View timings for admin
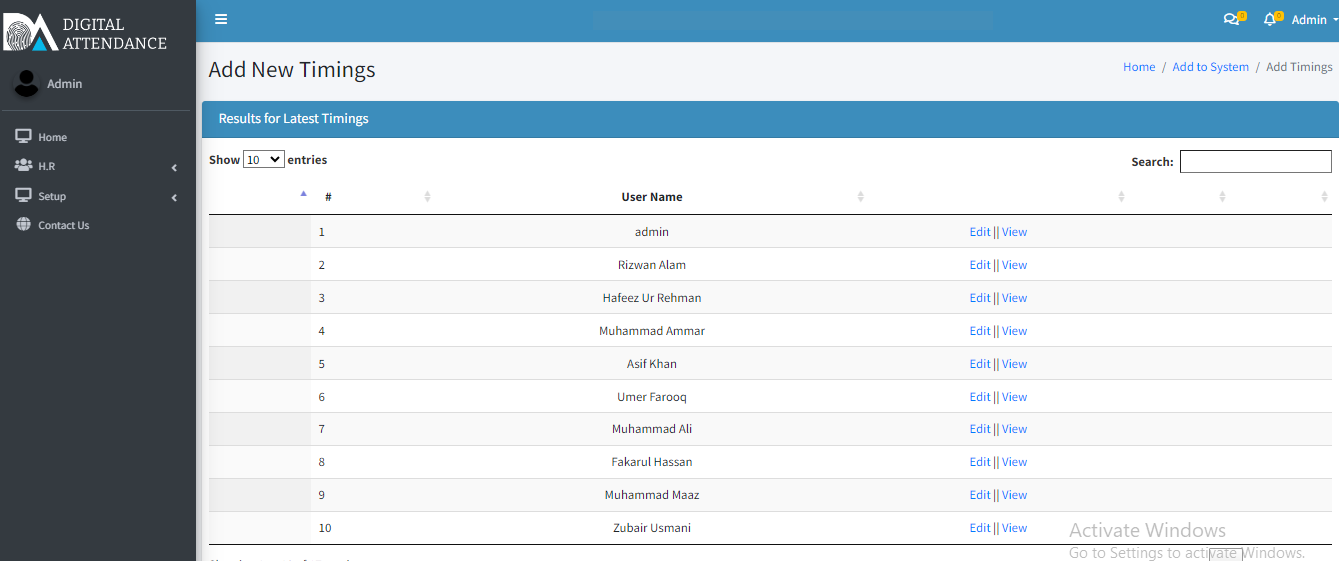 click(x=1014, y=232)
